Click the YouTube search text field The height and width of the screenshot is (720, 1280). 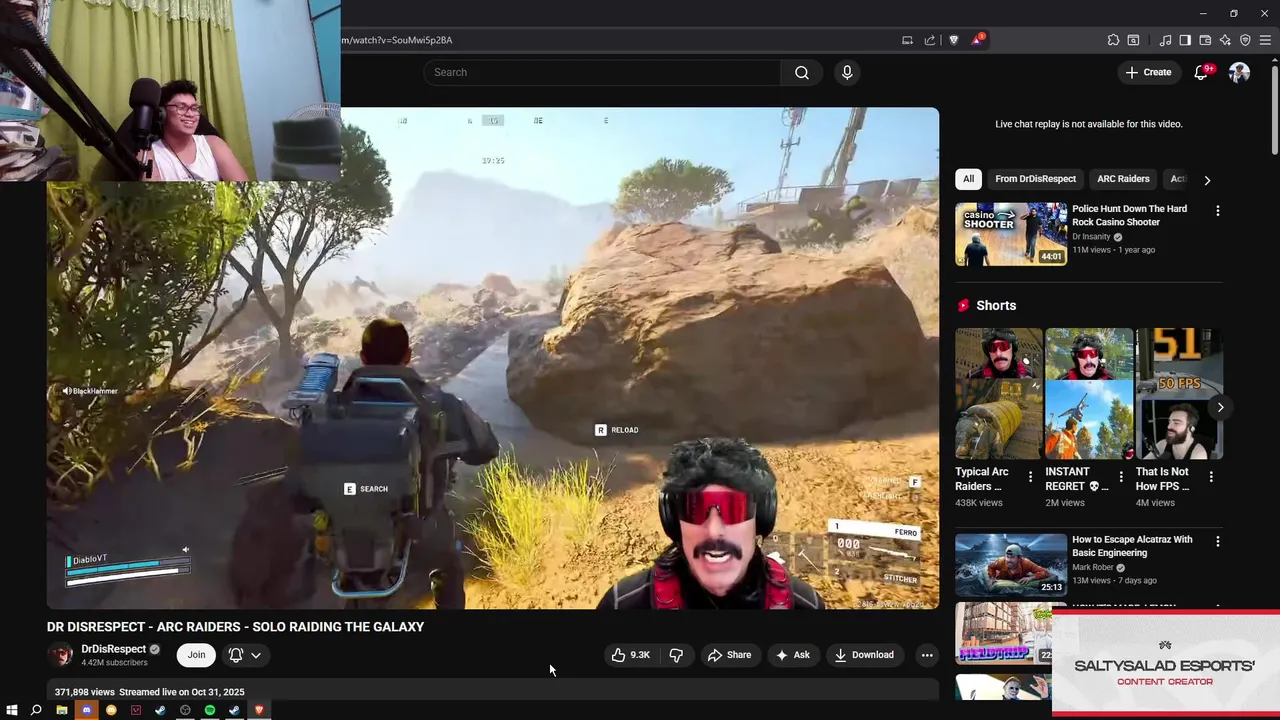(602, 72)
